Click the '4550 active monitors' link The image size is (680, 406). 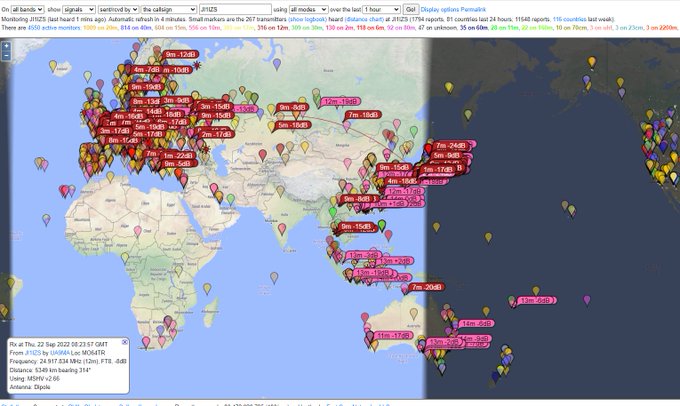54,28
